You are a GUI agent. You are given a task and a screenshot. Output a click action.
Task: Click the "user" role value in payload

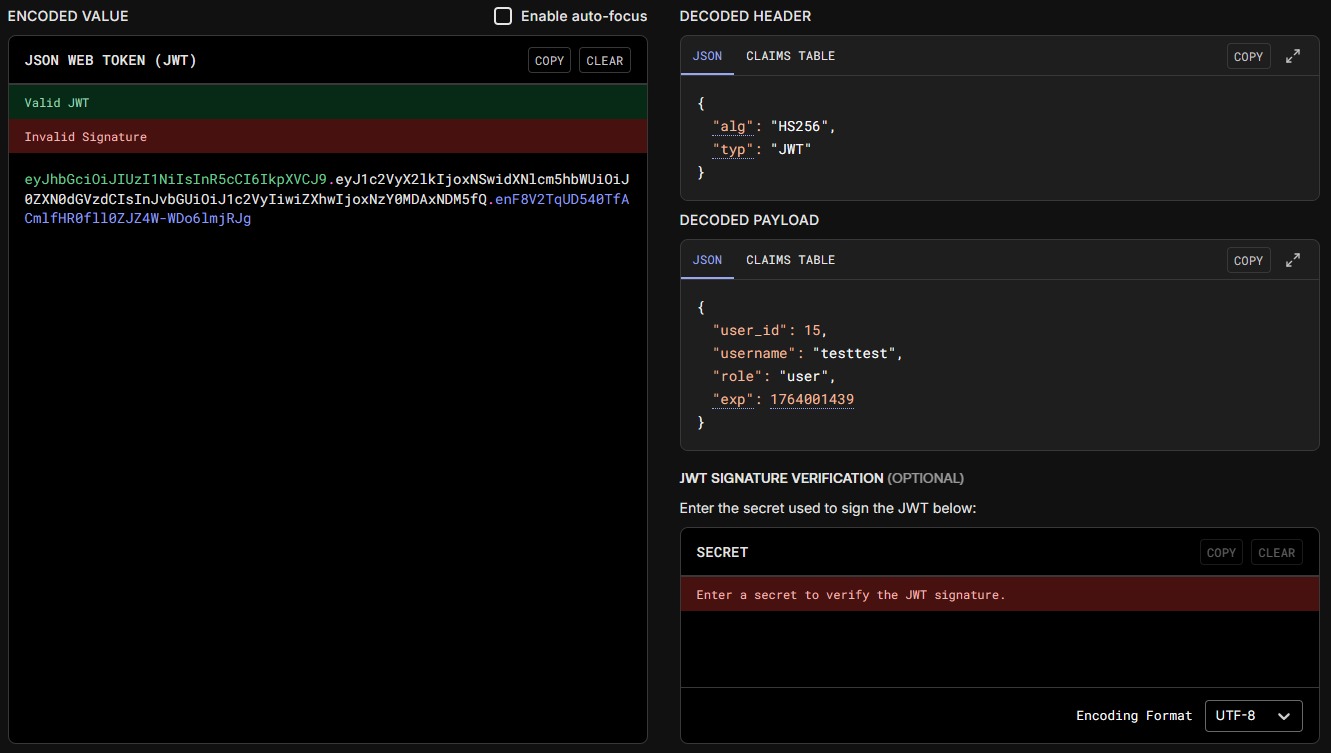(x=803, y=377)
